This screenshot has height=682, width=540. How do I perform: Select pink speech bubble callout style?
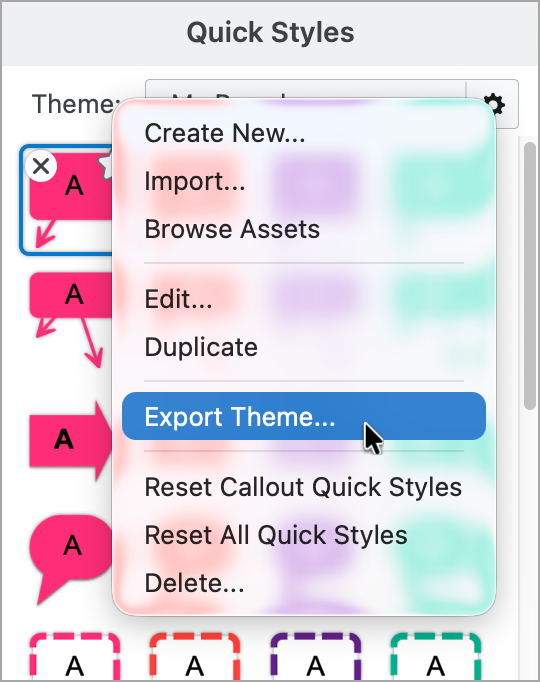(72, 559)
